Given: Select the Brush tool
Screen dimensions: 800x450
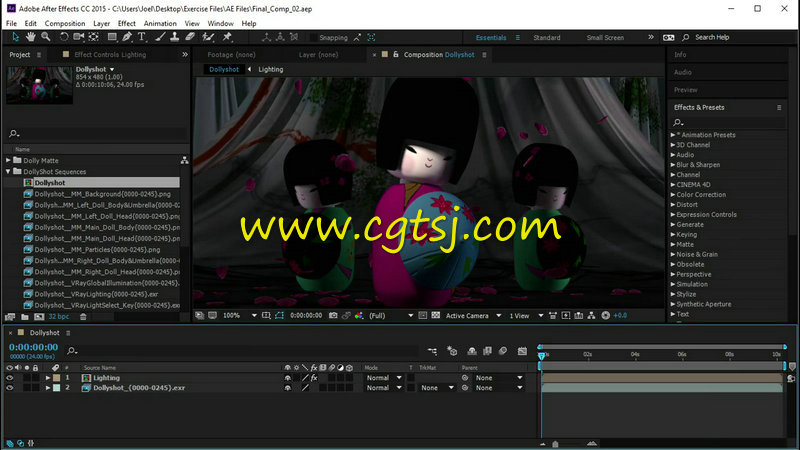Looking at the screenshot, I should [160, 37].
